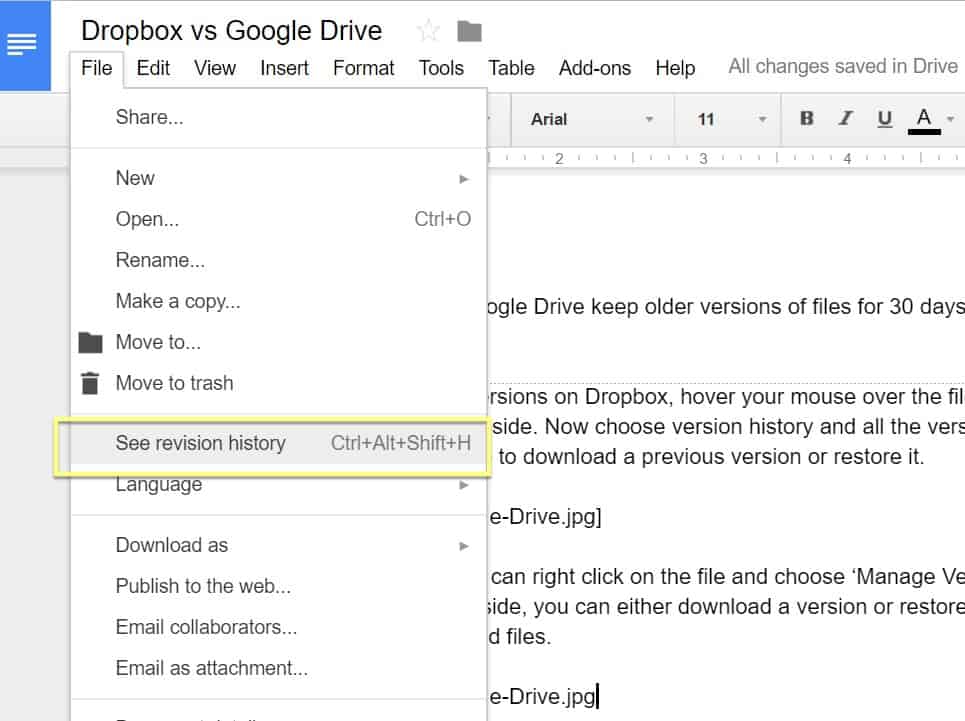The height and width of the screenshot is (721, 965).
Task: Open the text color picker icon
Action: pyautogui.click(x=925, y=118)
